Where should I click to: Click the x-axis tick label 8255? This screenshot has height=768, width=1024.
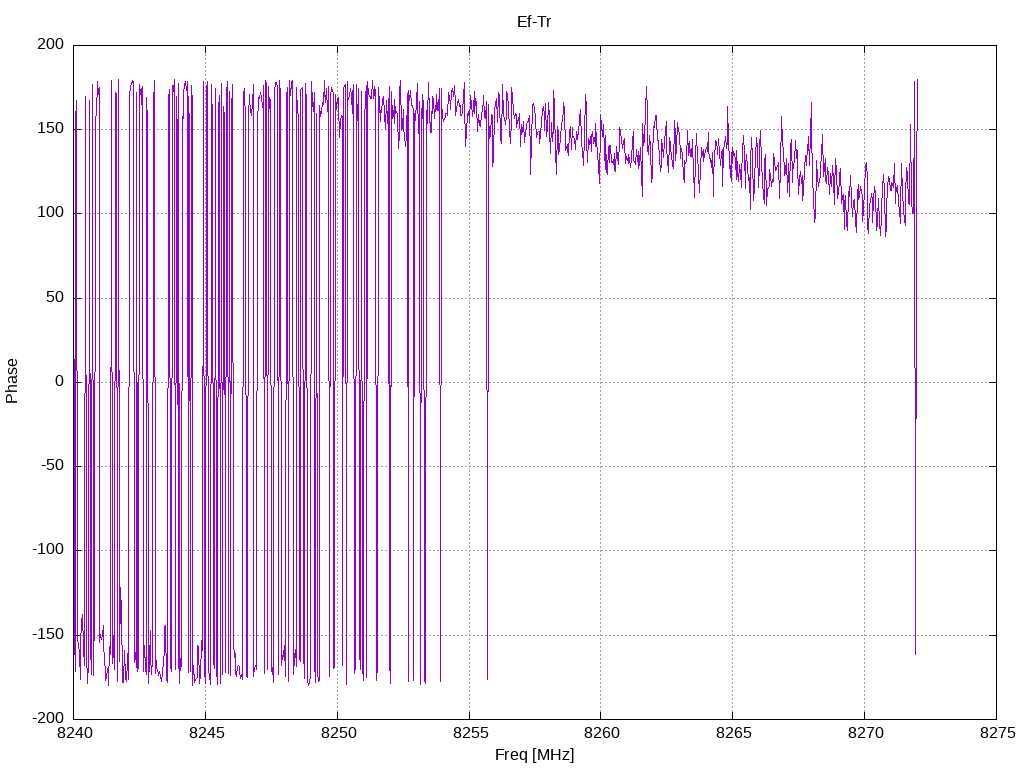[470, 733]
